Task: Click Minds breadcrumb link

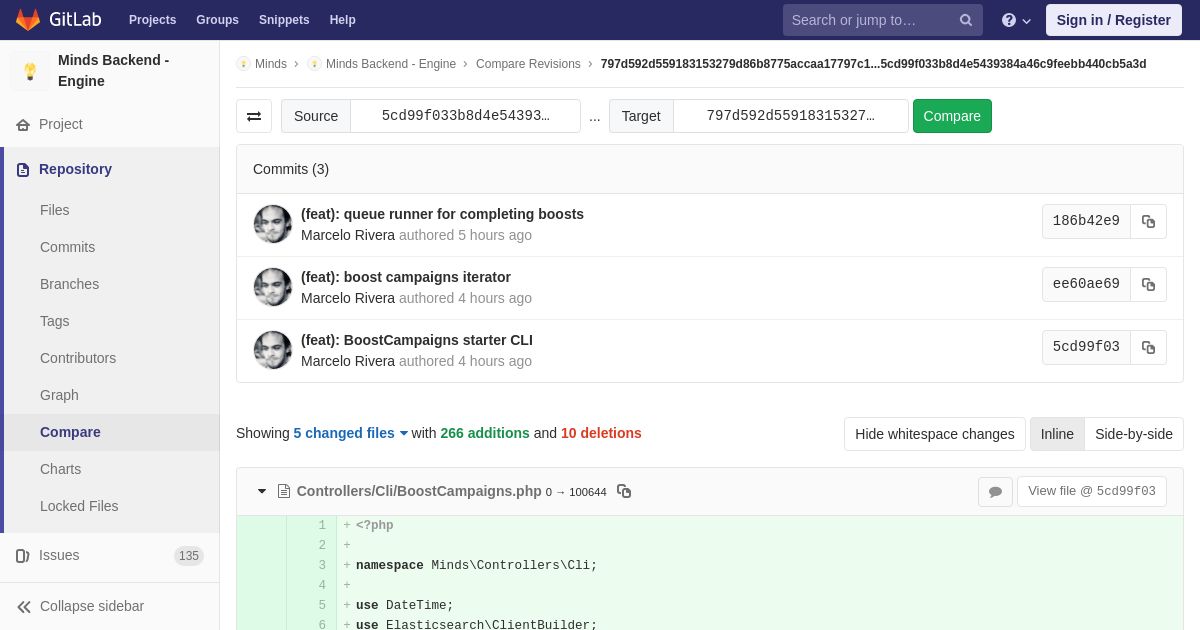Action: (271, 64)
